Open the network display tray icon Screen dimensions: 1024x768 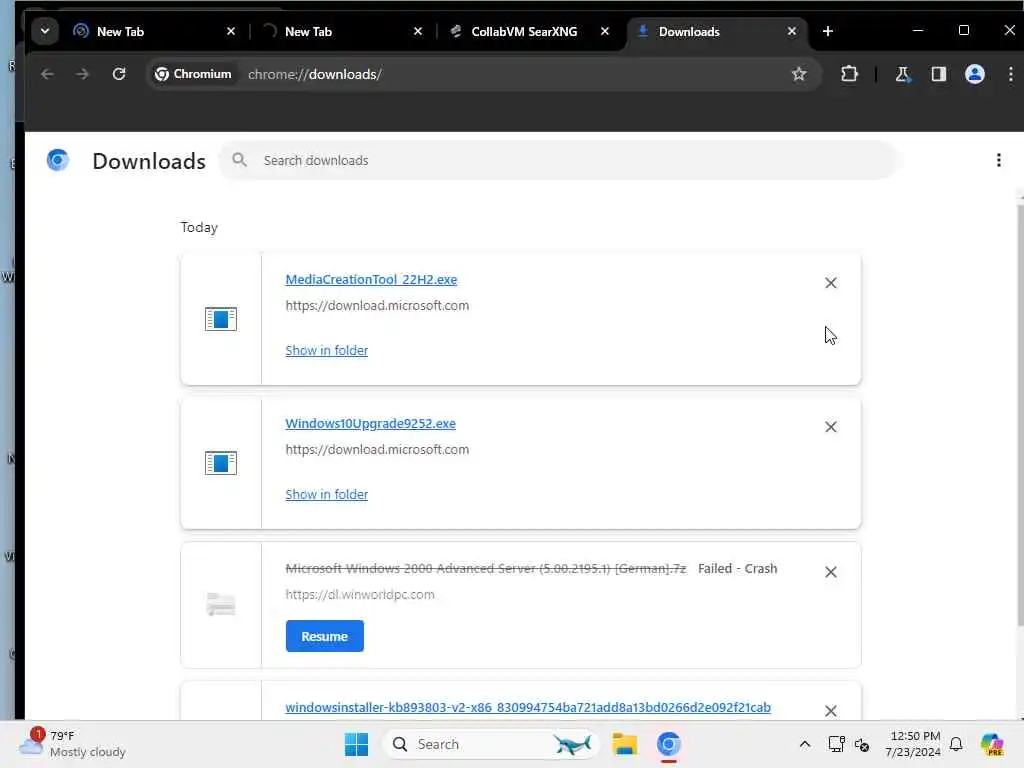click(x=836, y=744)
